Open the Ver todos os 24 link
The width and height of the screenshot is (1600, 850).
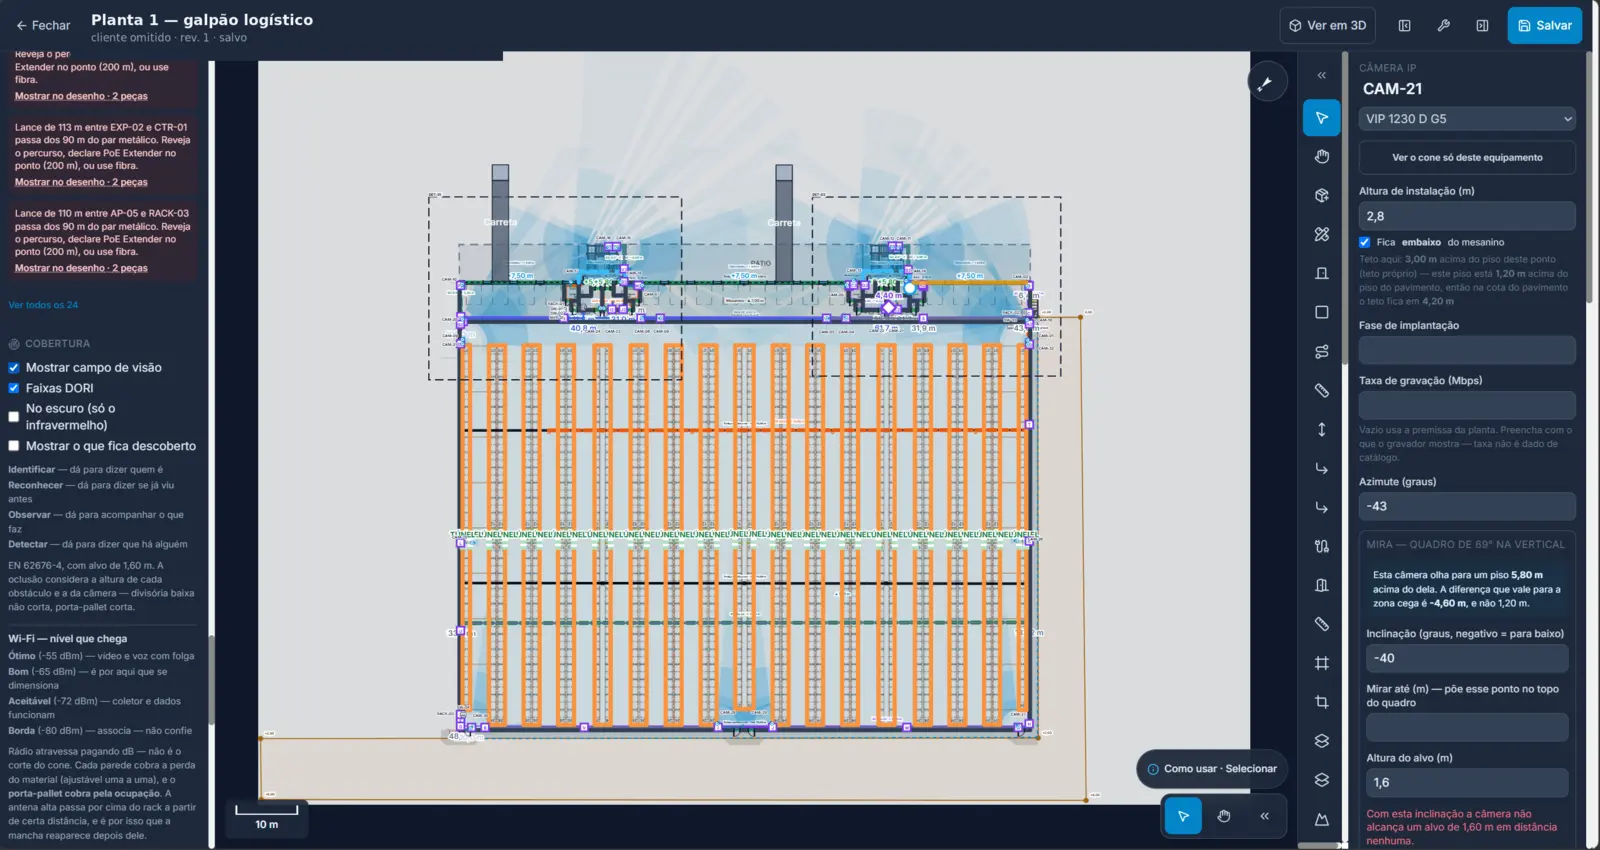43,305
